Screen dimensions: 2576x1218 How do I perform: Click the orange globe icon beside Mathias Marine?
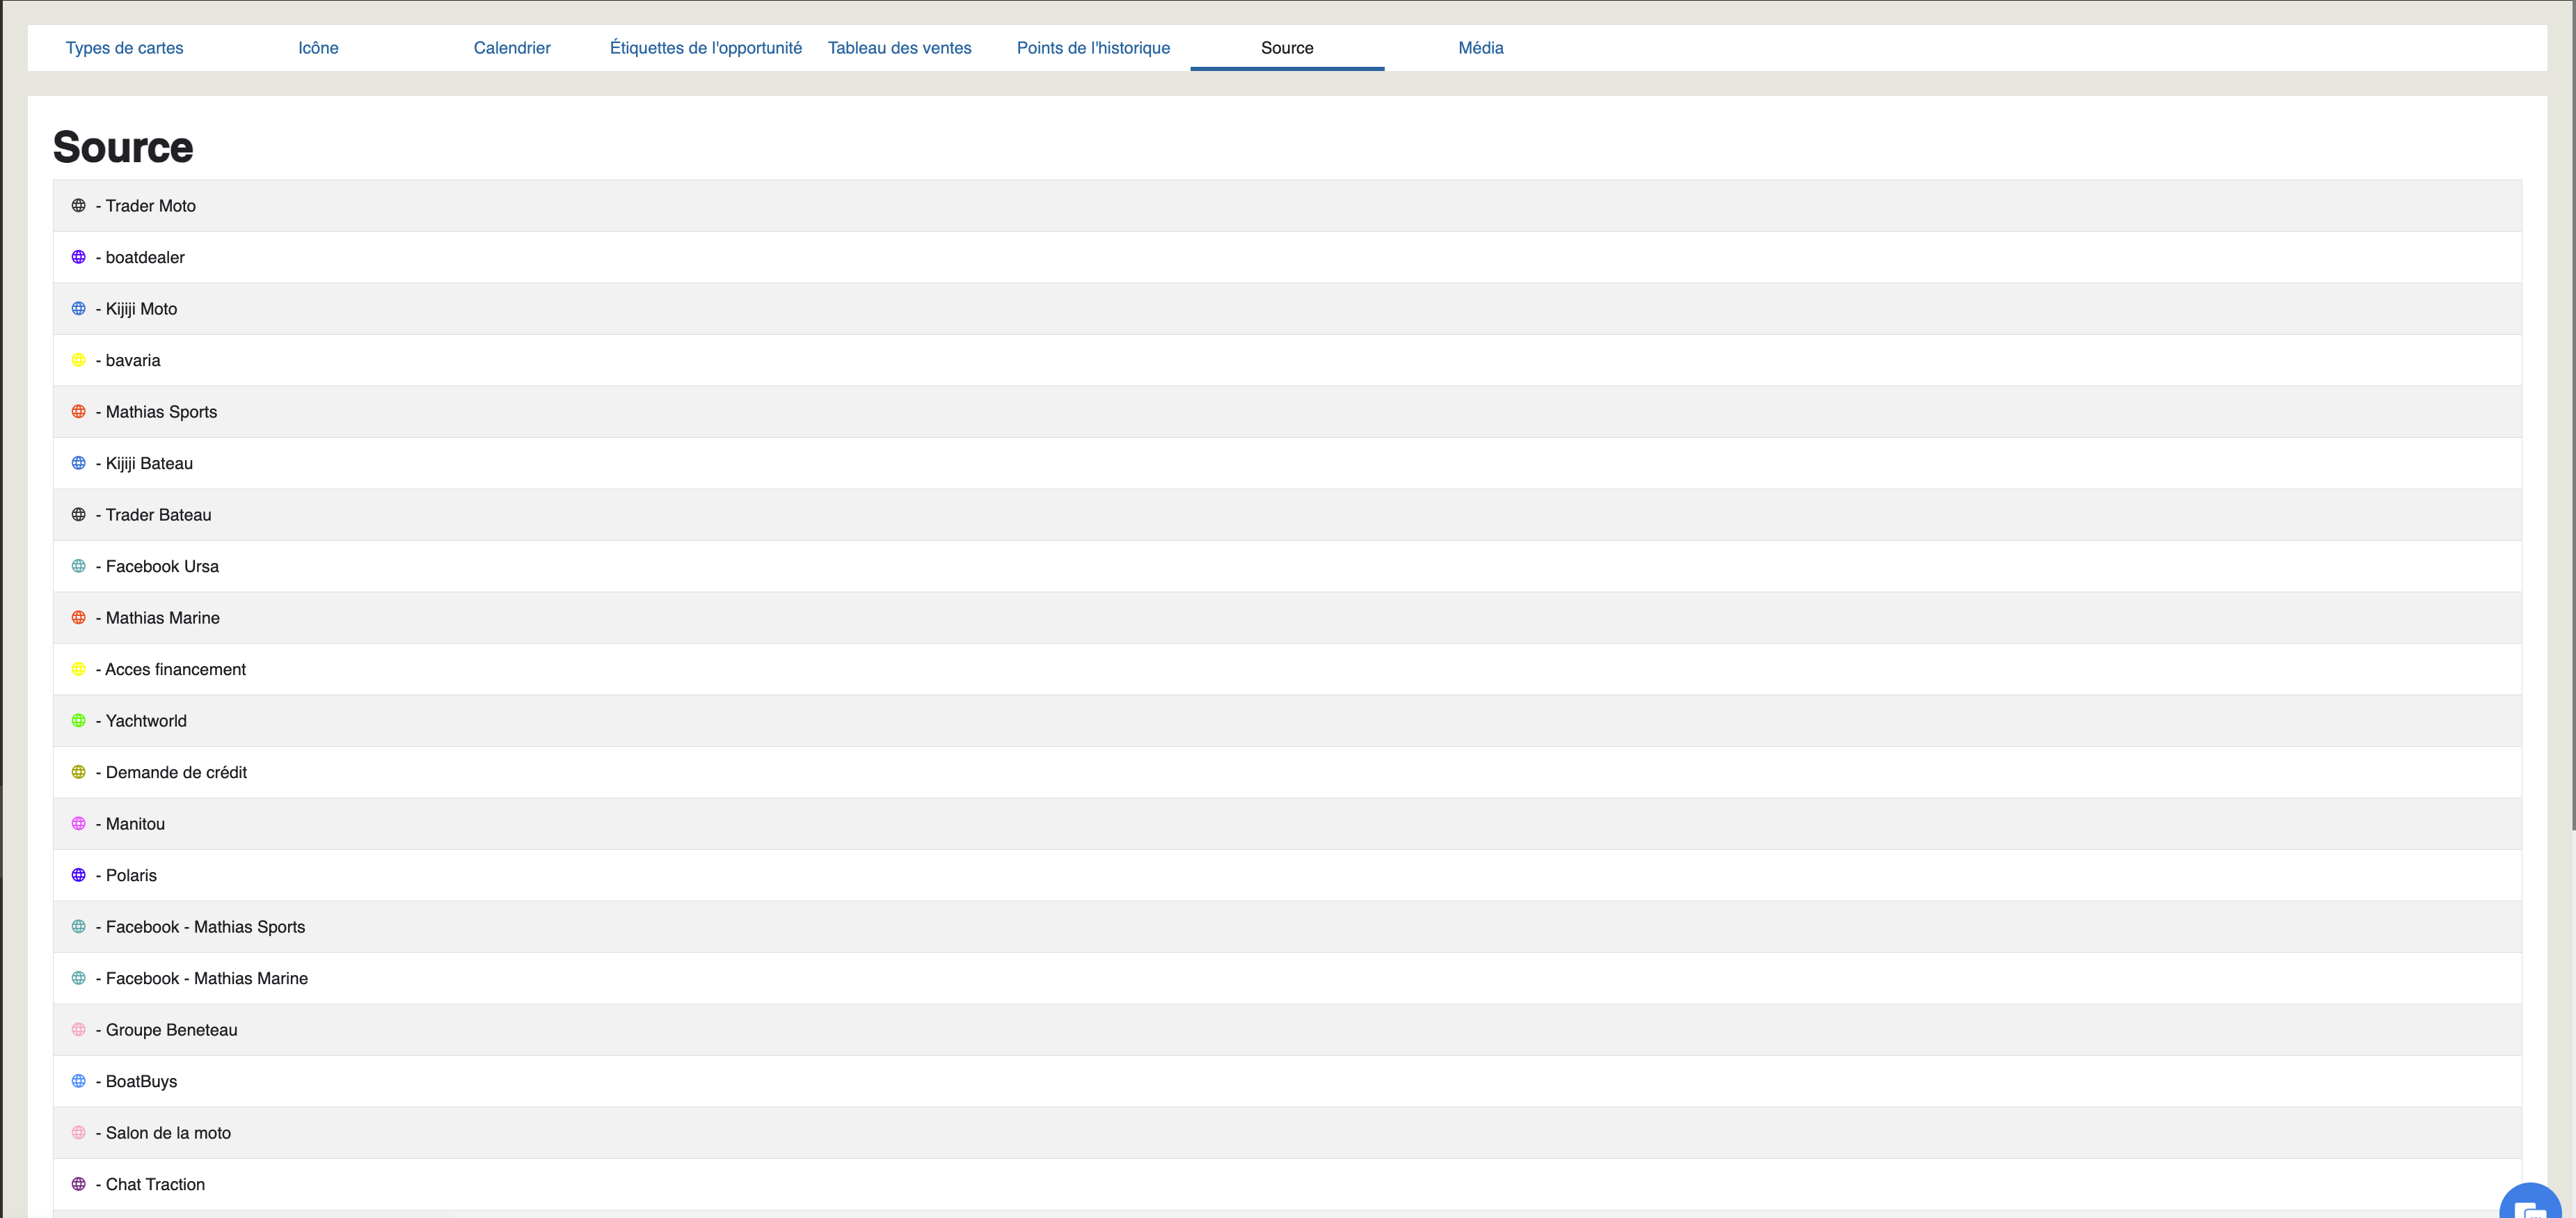pos(78,617)
